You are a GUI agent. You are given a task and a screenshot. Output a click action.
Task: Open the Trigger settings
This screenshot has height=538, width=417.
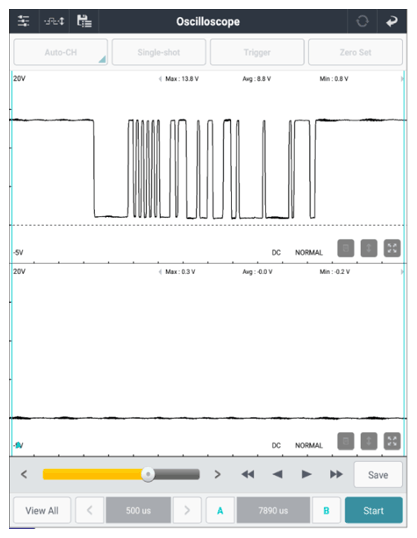click(x=257, y=52)
